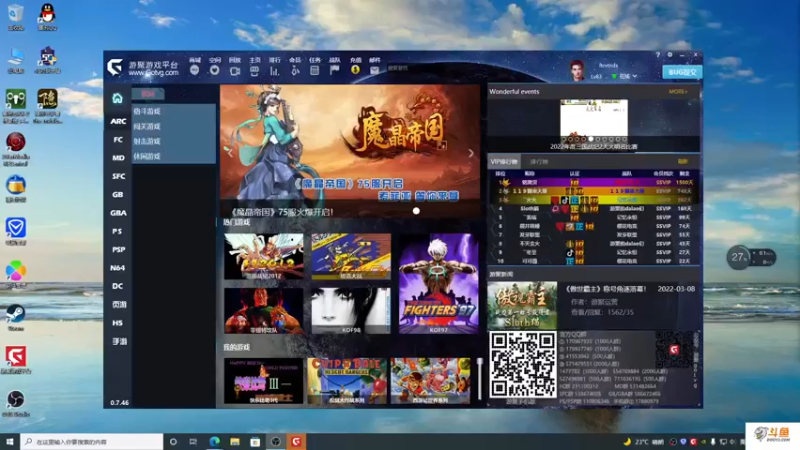Select the N64 platform tab
The width and height of the screenshot is (800, 450).
click(118, 268)
